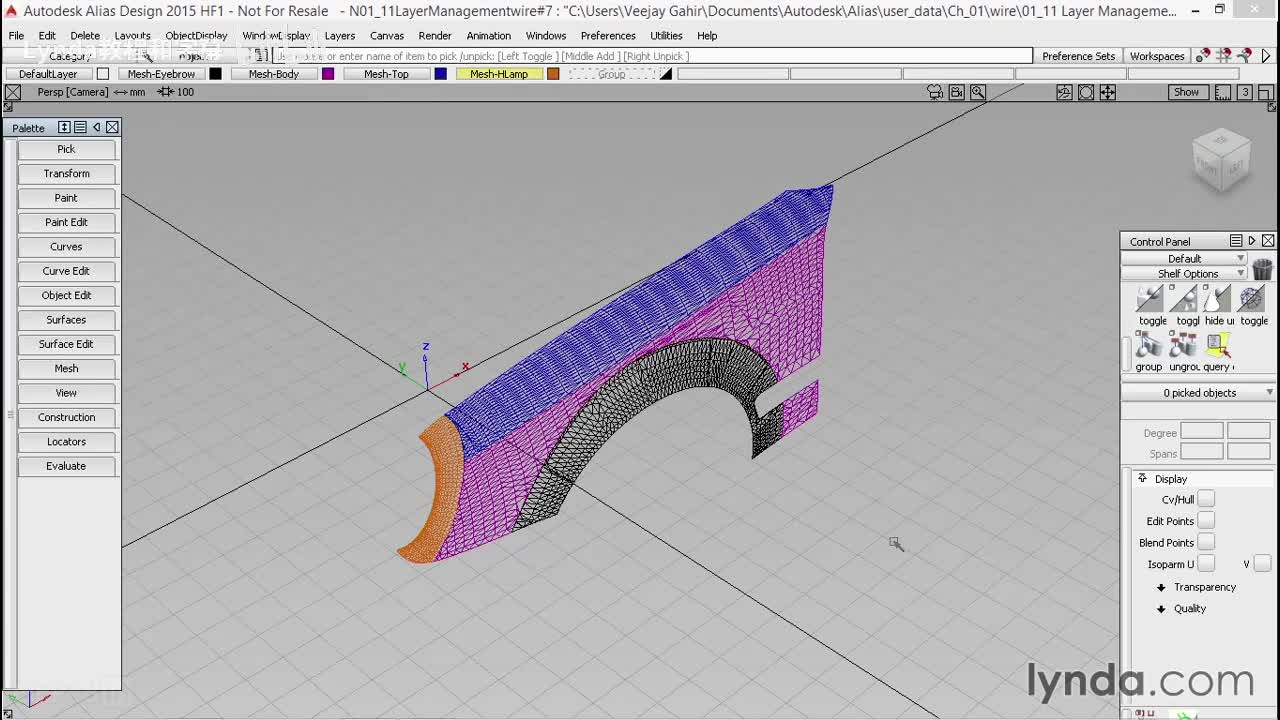
Task: Toggle the Edit Points checkbox
Action: coord(1206,521)
